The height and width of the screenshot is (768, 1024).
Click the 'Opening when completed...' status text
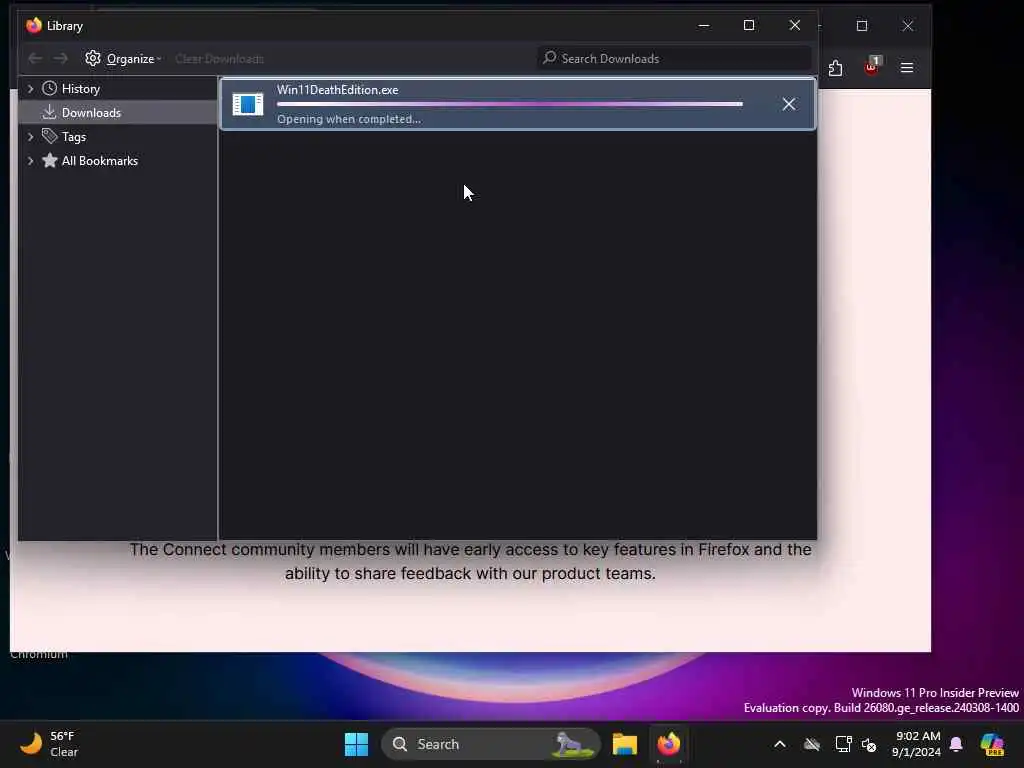(349, 120)
